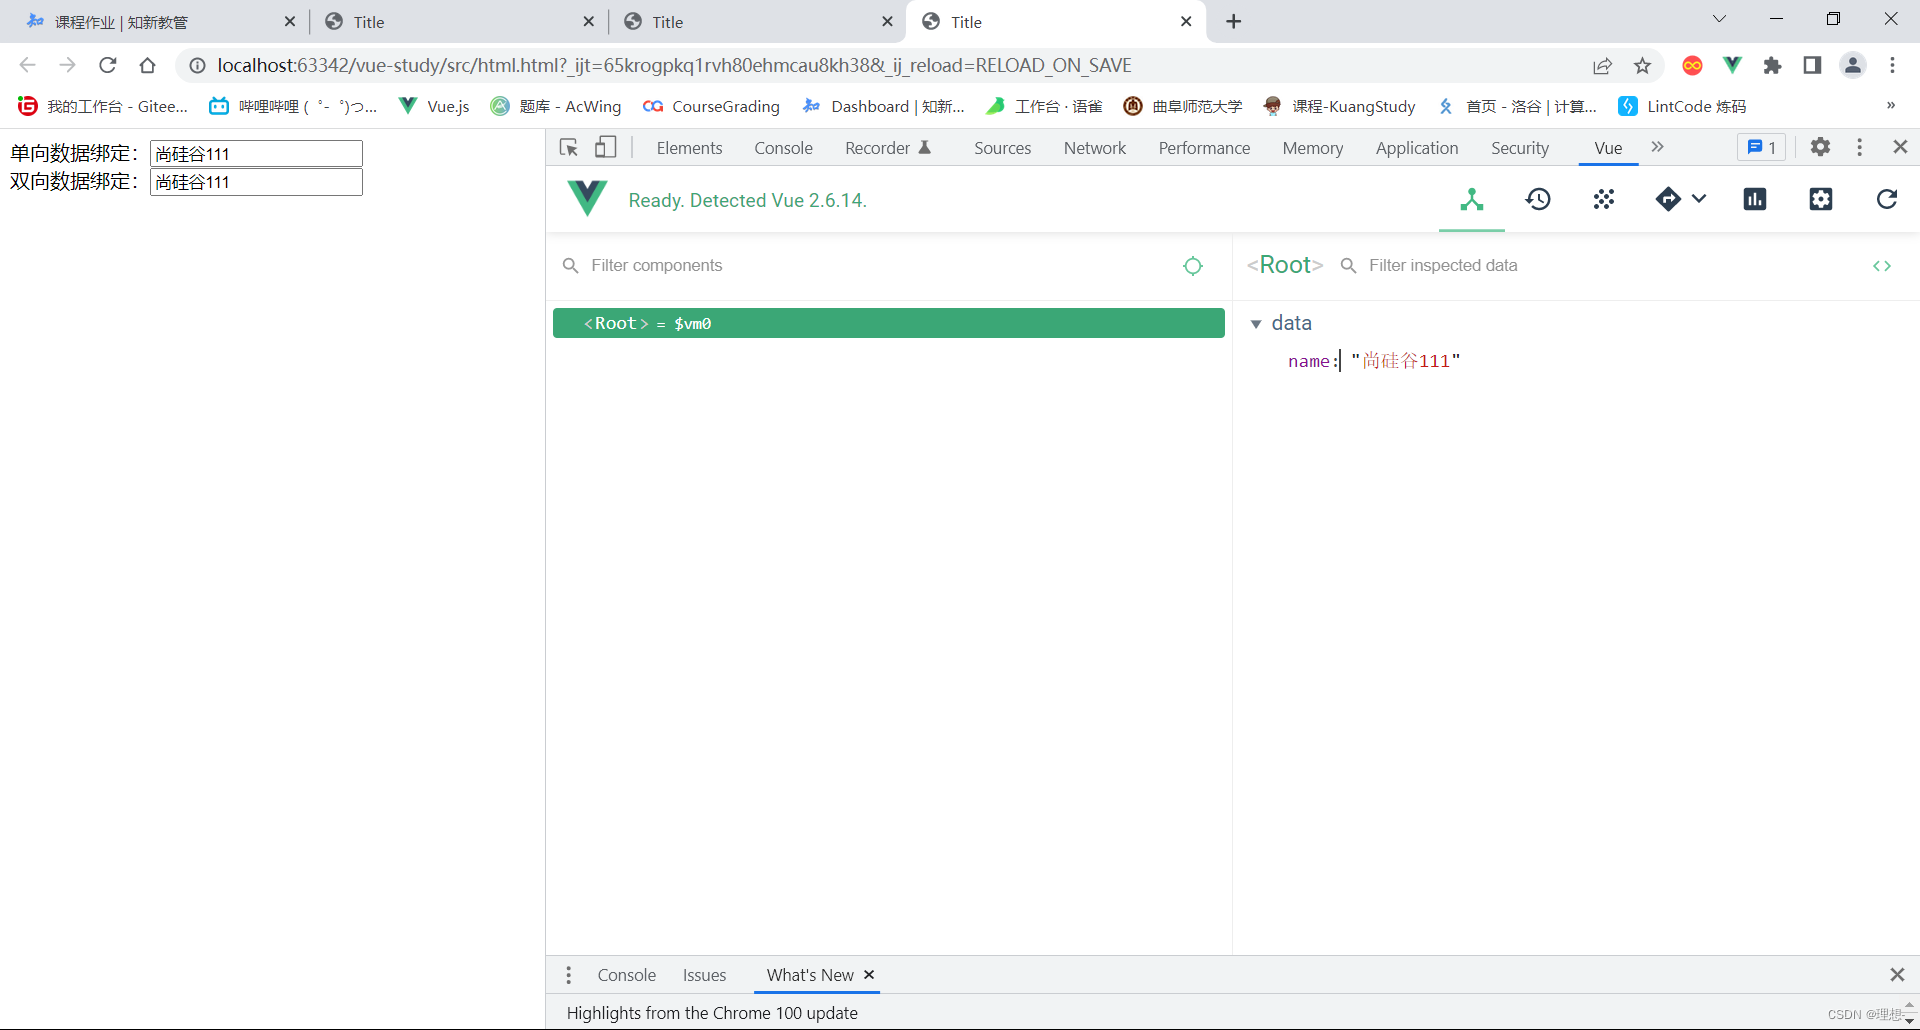Image resolution: width=1920 pixels, height=1030 pixels.
Task: Click the inspect DOM code brackets icon
Action: tap(1882, 266)
